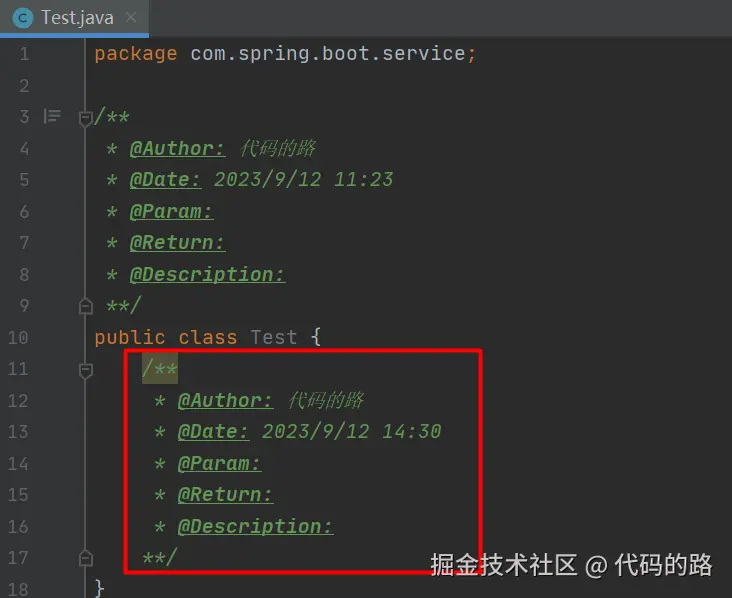The height and width of the screenshot is (598, 732).
Task: Click the @Description: tag on line 8
Action: pyautogui.click(x=207, y=274)
